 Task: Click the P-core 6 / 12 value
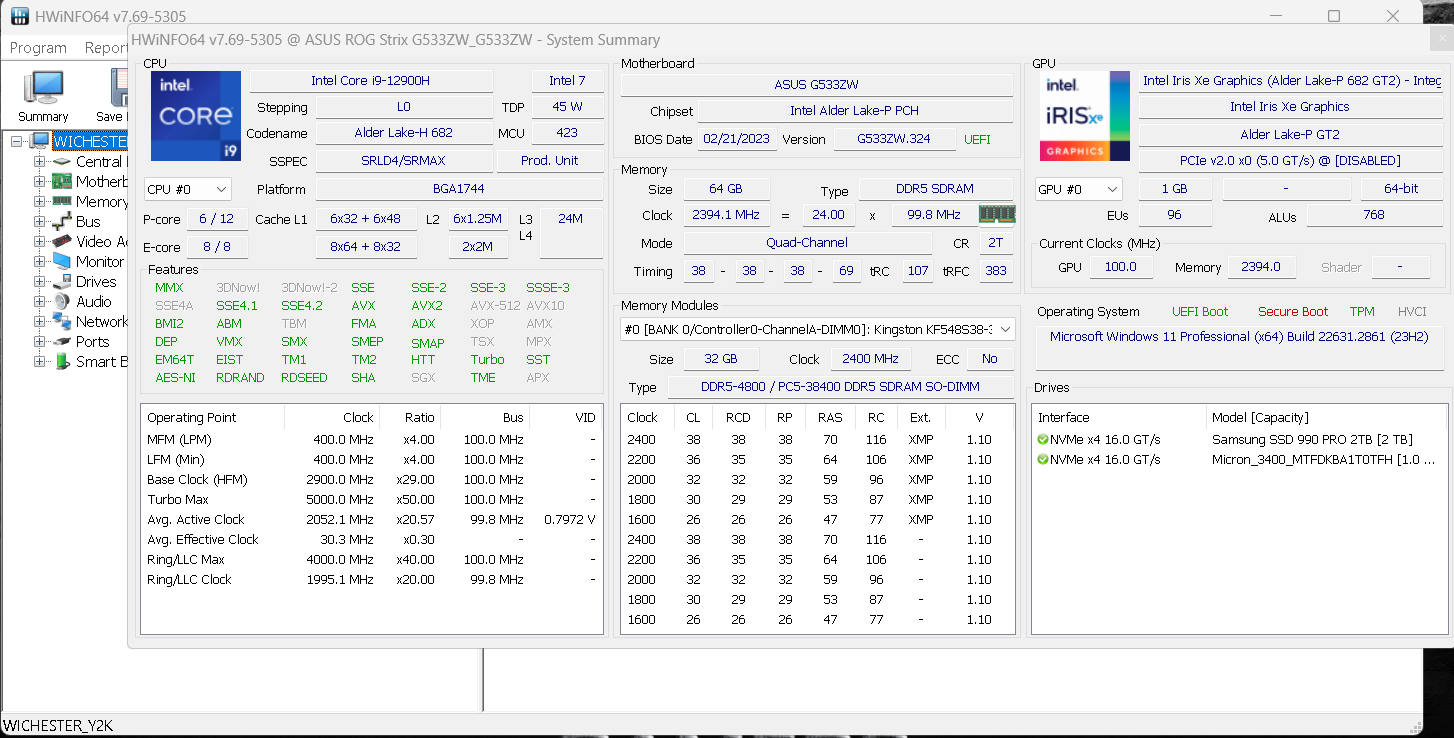216,219
